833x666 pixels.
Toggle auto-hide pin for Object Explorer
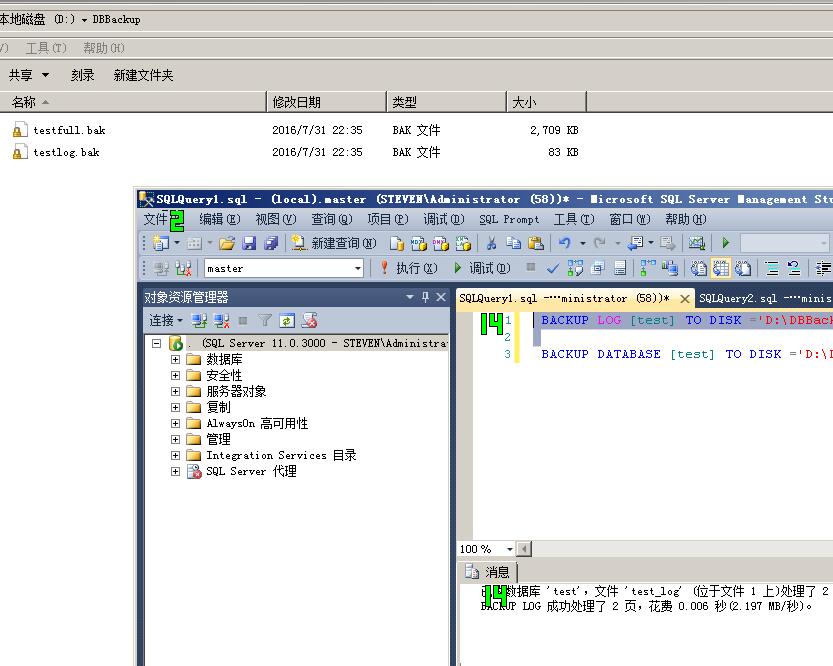tap(425, 297)
